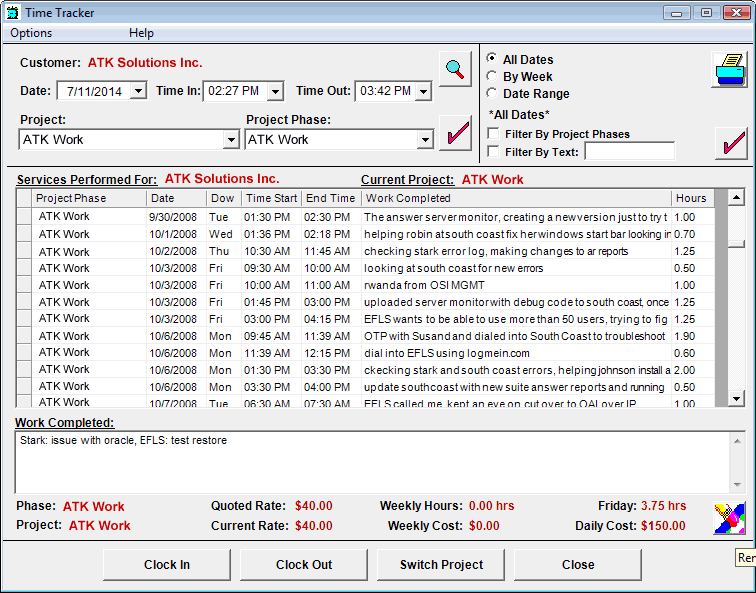Image resolution: width=756 pixels, height=593 pixels.
Task: Open the Help menu
Action: tap(141, 33)
